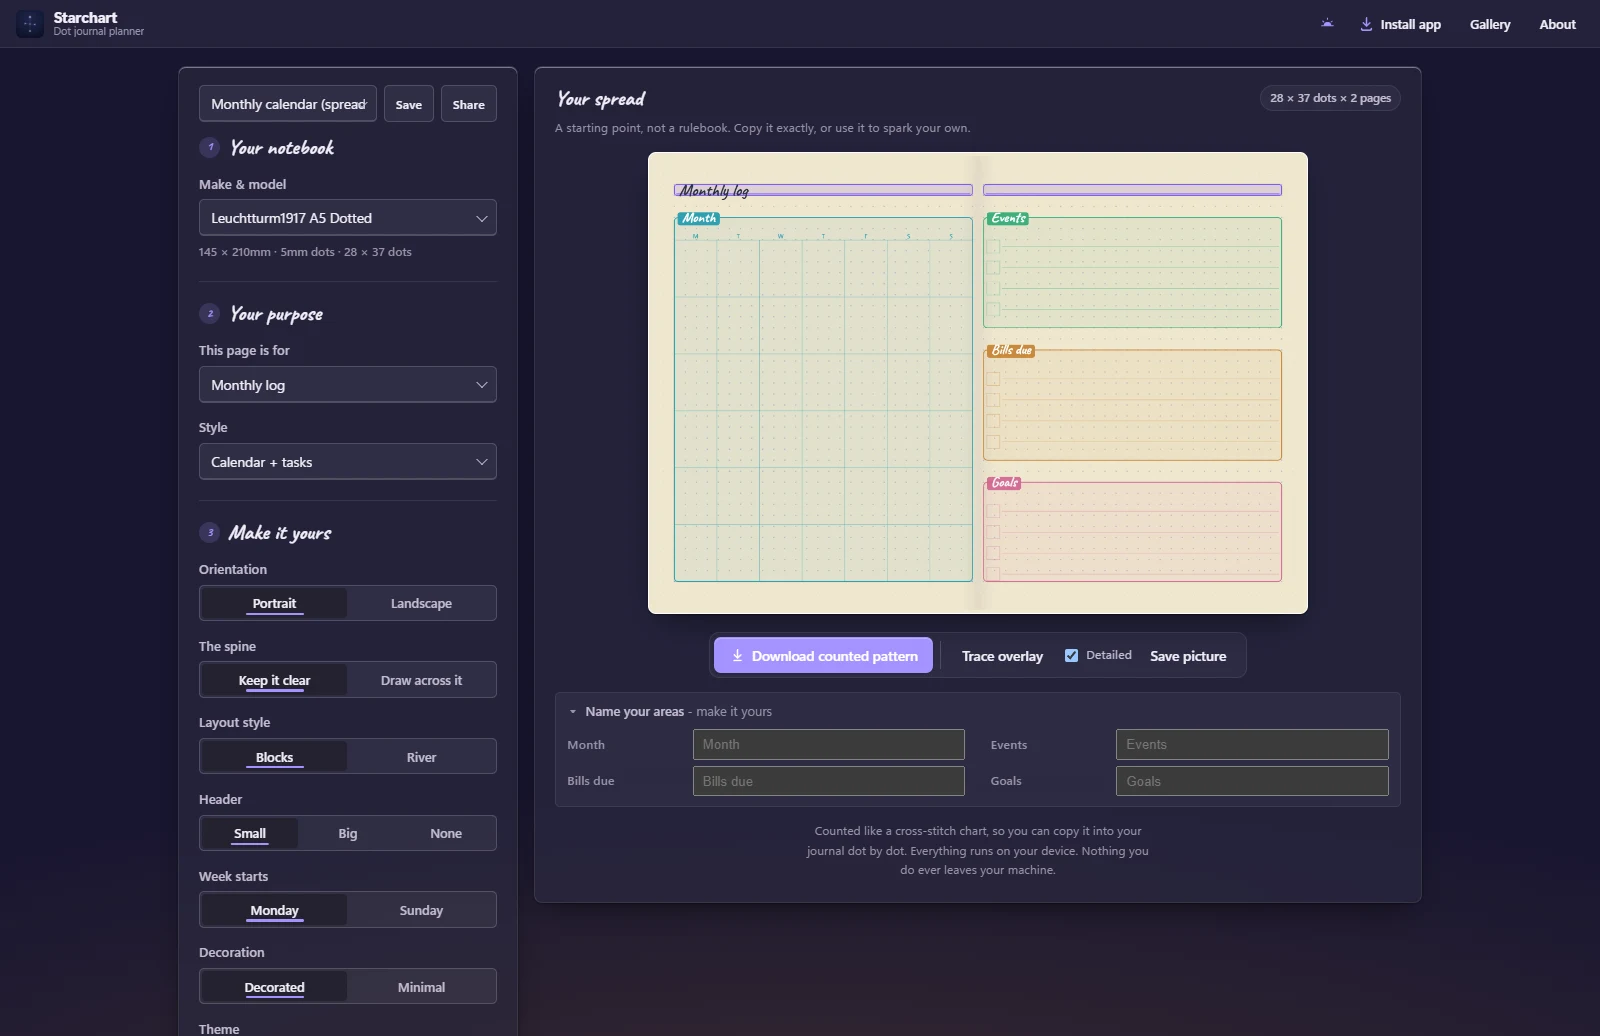The width and height of the screenshot is (1600, 1036).
Task: Choose Minimal decoration
Action: (x=421, y=987)
